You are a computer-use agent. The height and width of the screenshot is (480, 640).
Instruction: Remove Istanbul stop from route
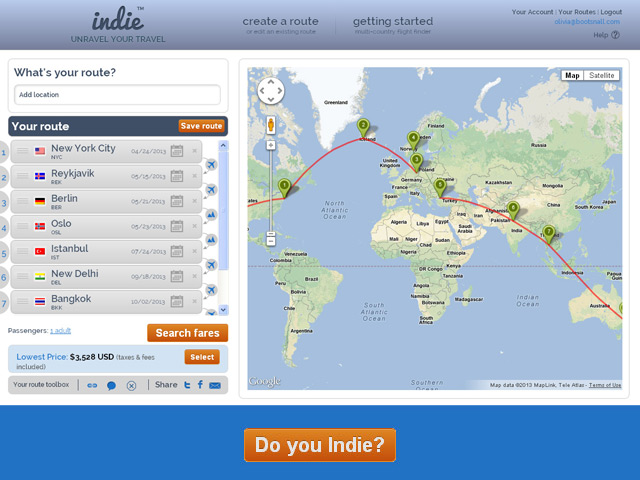point(195,251)
